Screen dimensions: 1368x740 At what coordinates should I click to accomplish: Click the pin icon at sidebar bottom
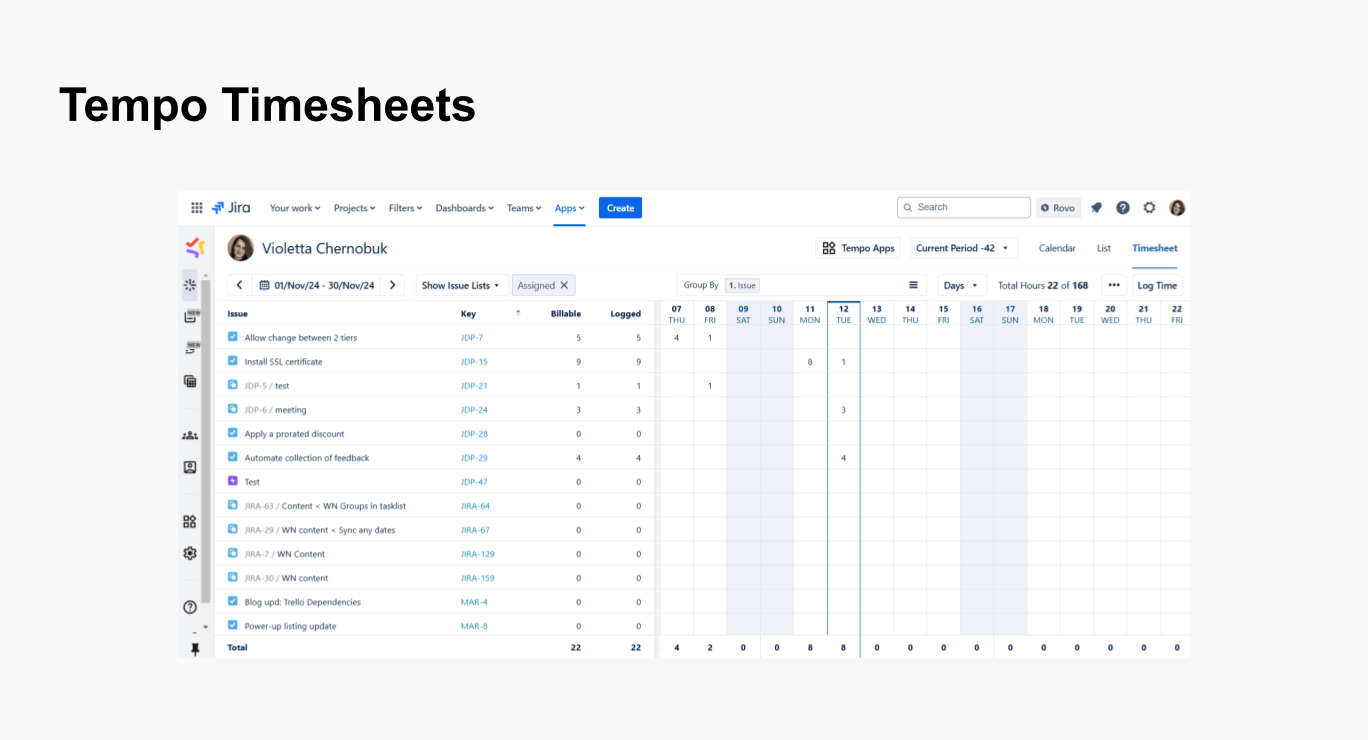pyautogui.click(x=195, y=649)
